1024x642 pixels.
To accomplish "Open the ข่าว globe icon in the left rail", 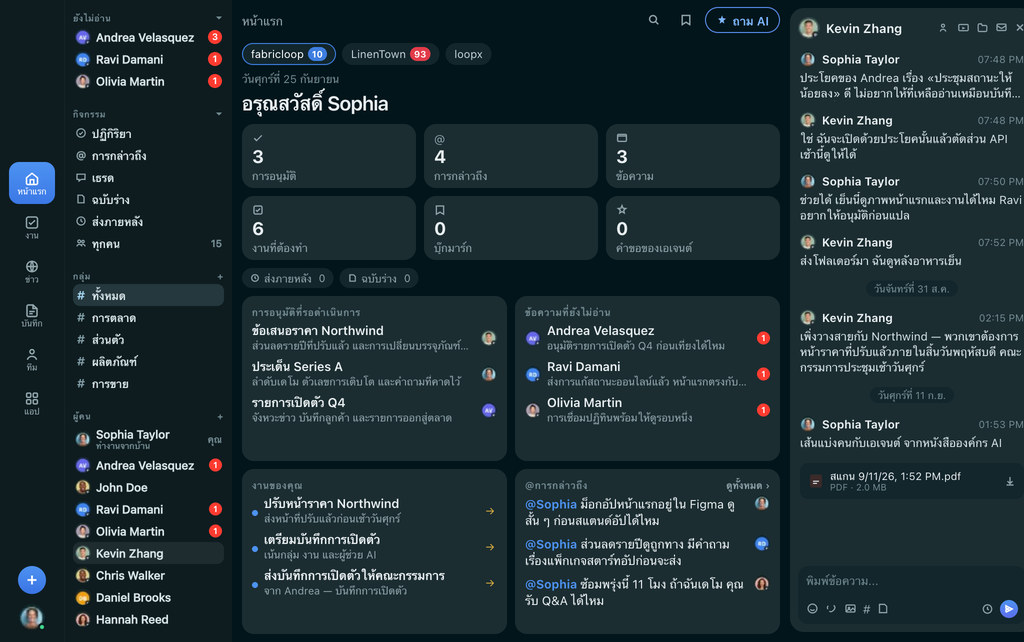I will pyautogui.click(x=31, y=271).
